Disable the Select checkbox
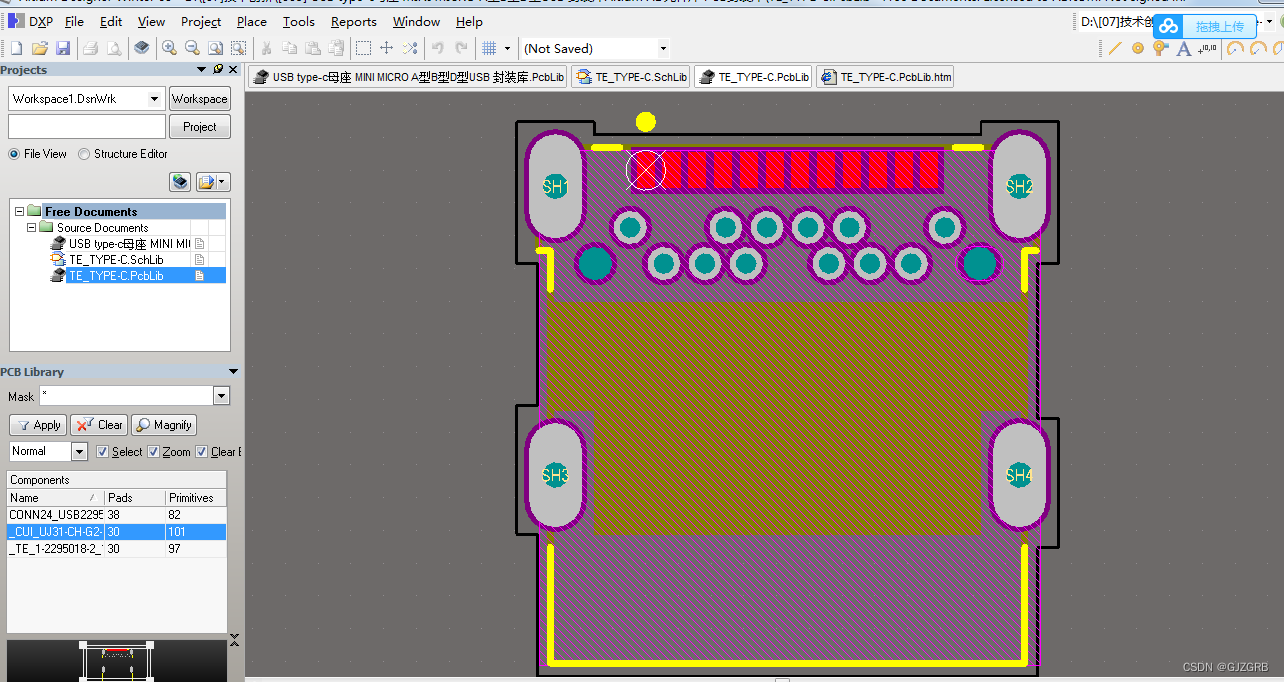1284x682 pixels. tap(103, 451)
